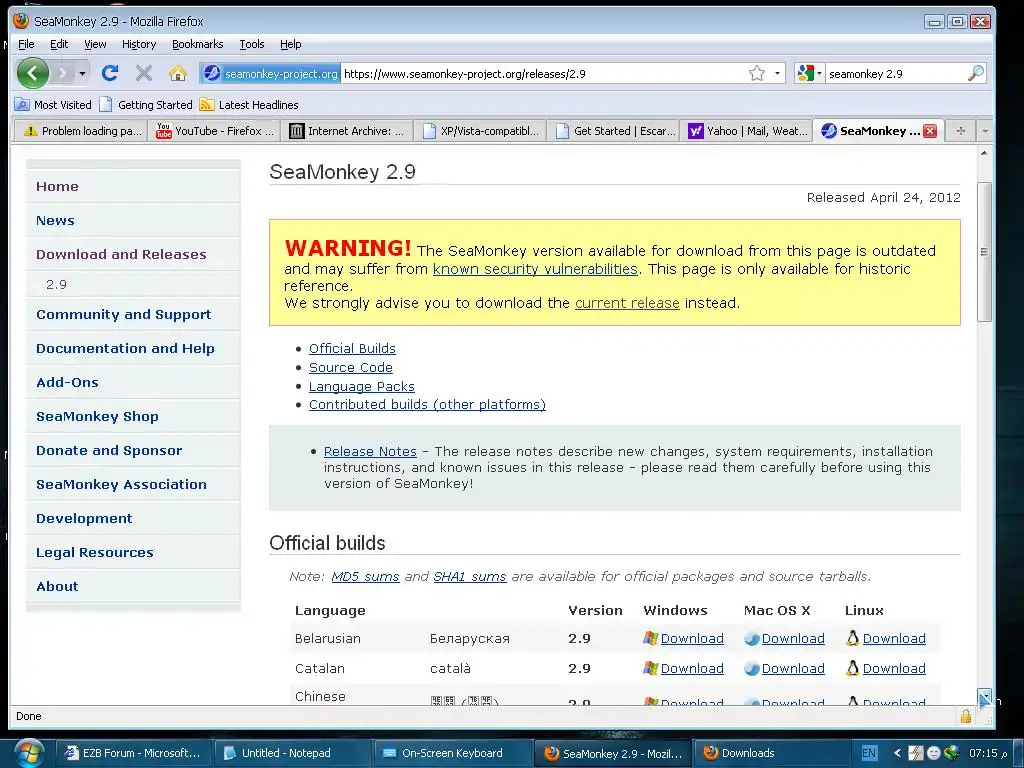This screenshot has width=1024, height=768.
Task: Reload the page with the Refresh icon
Action: tap(110, 72)
